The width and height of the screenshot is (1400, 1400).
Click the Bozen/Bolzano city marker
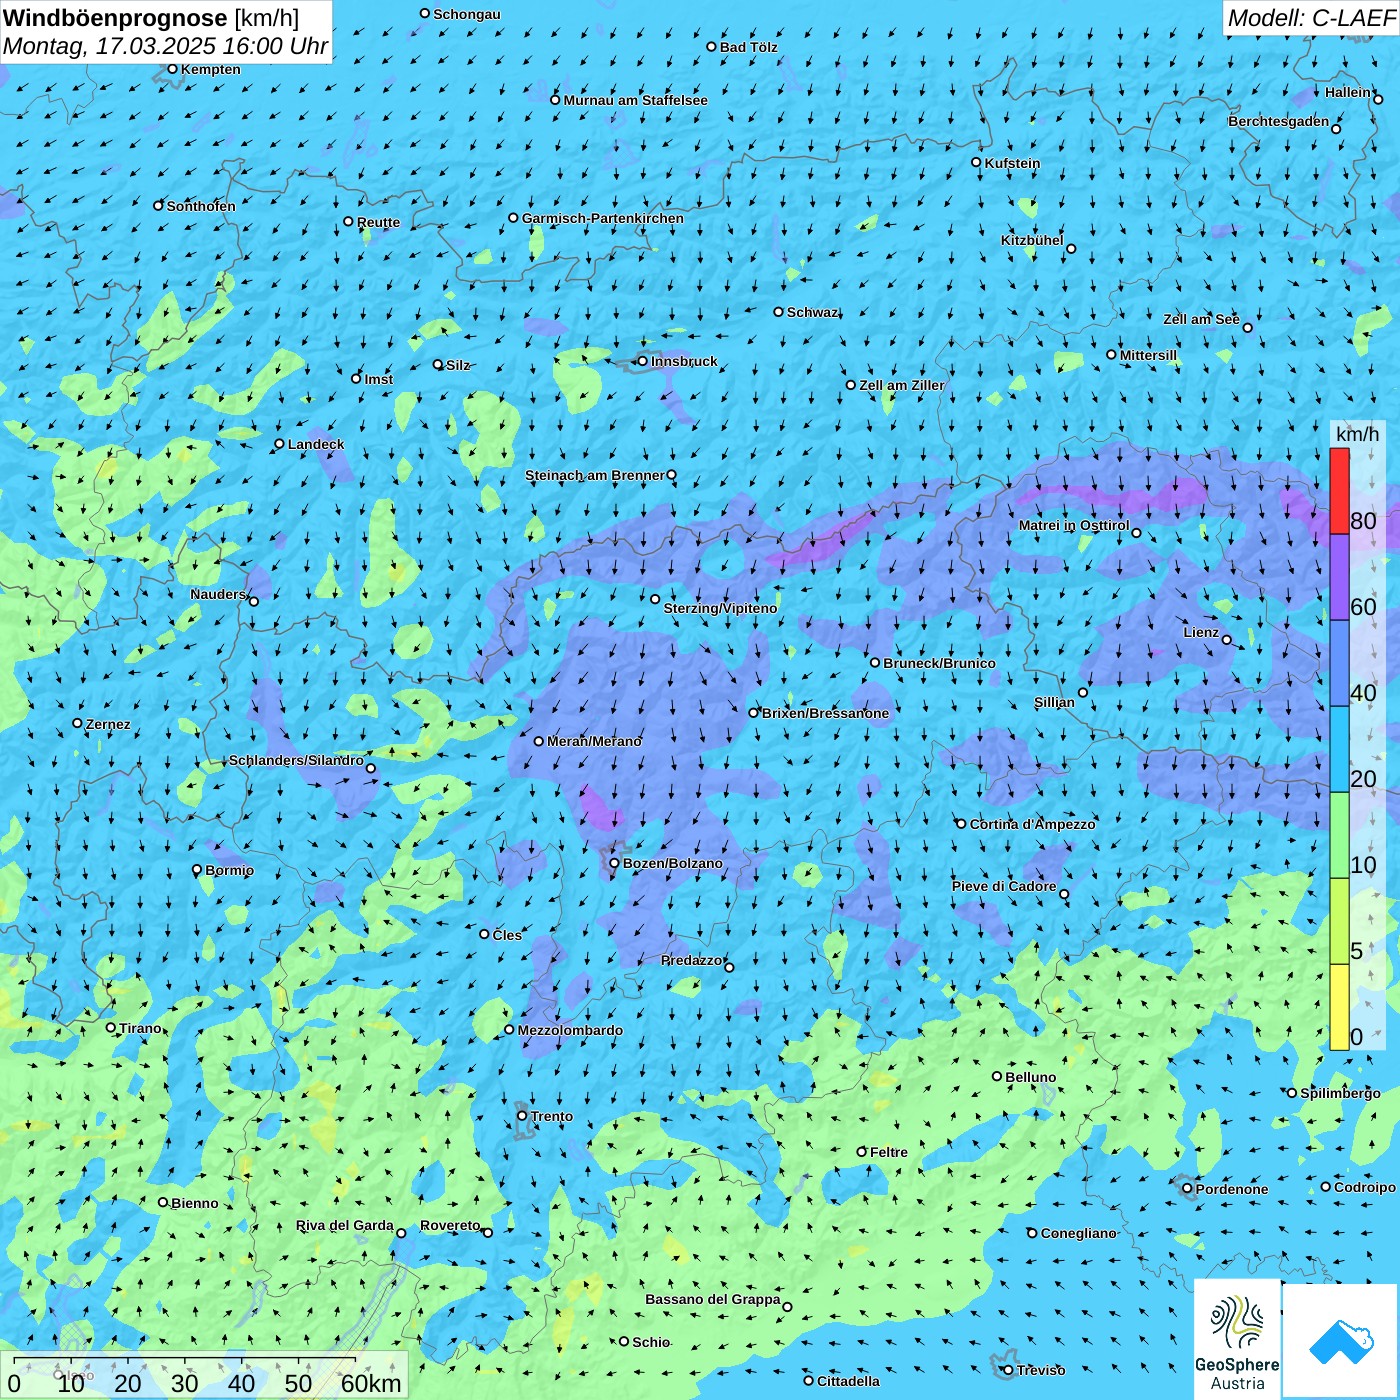(615, 863)
